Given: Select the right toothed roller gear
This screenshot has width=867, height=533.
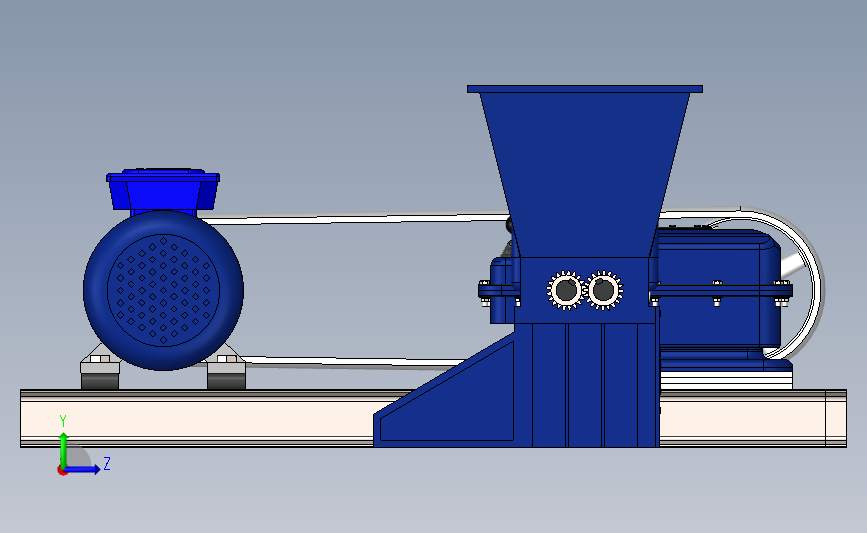Looking at the screenshot, I should pos(604,290).
